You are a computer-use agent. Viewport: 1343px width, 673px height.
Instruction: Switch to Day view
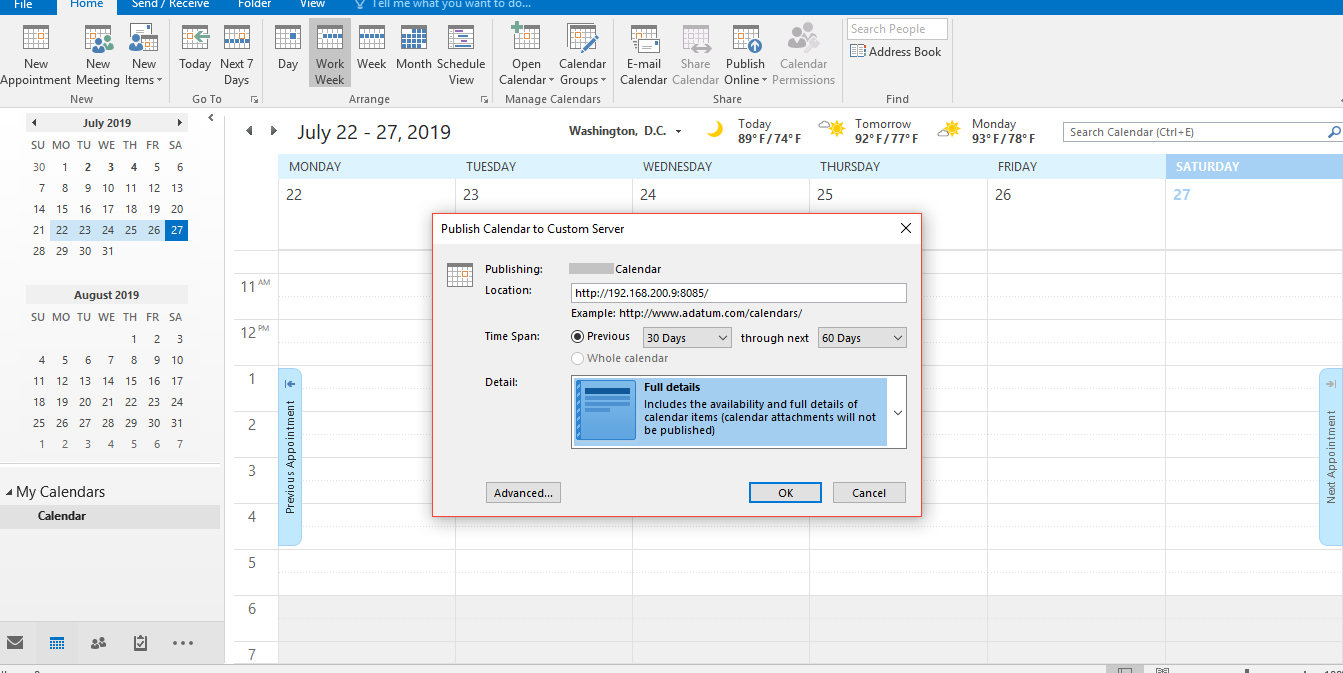[x=288, y=48]
